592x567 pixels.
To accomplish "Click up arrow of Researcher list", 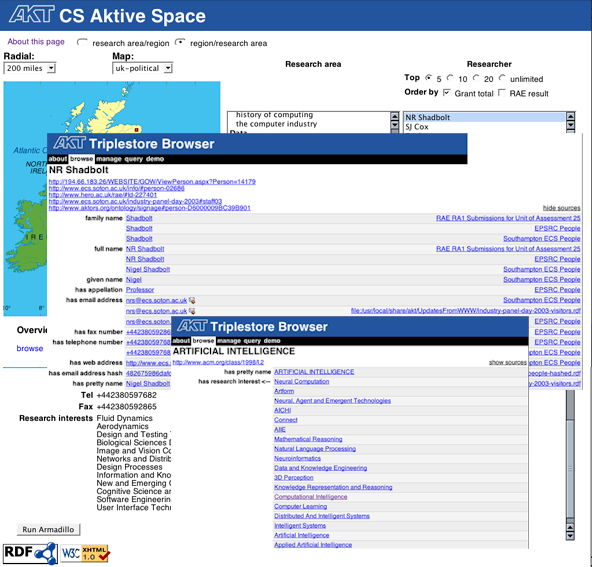I will 570,116.
